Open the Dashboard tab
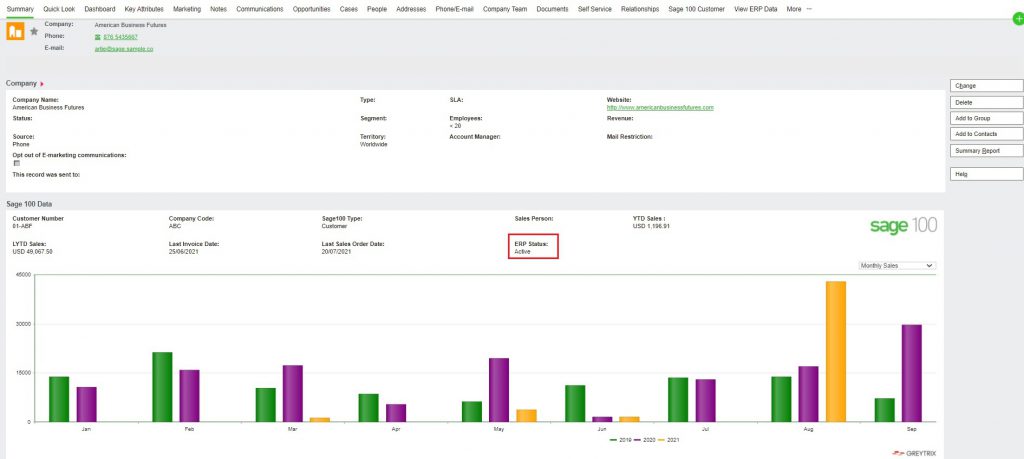 click(100, 9)
